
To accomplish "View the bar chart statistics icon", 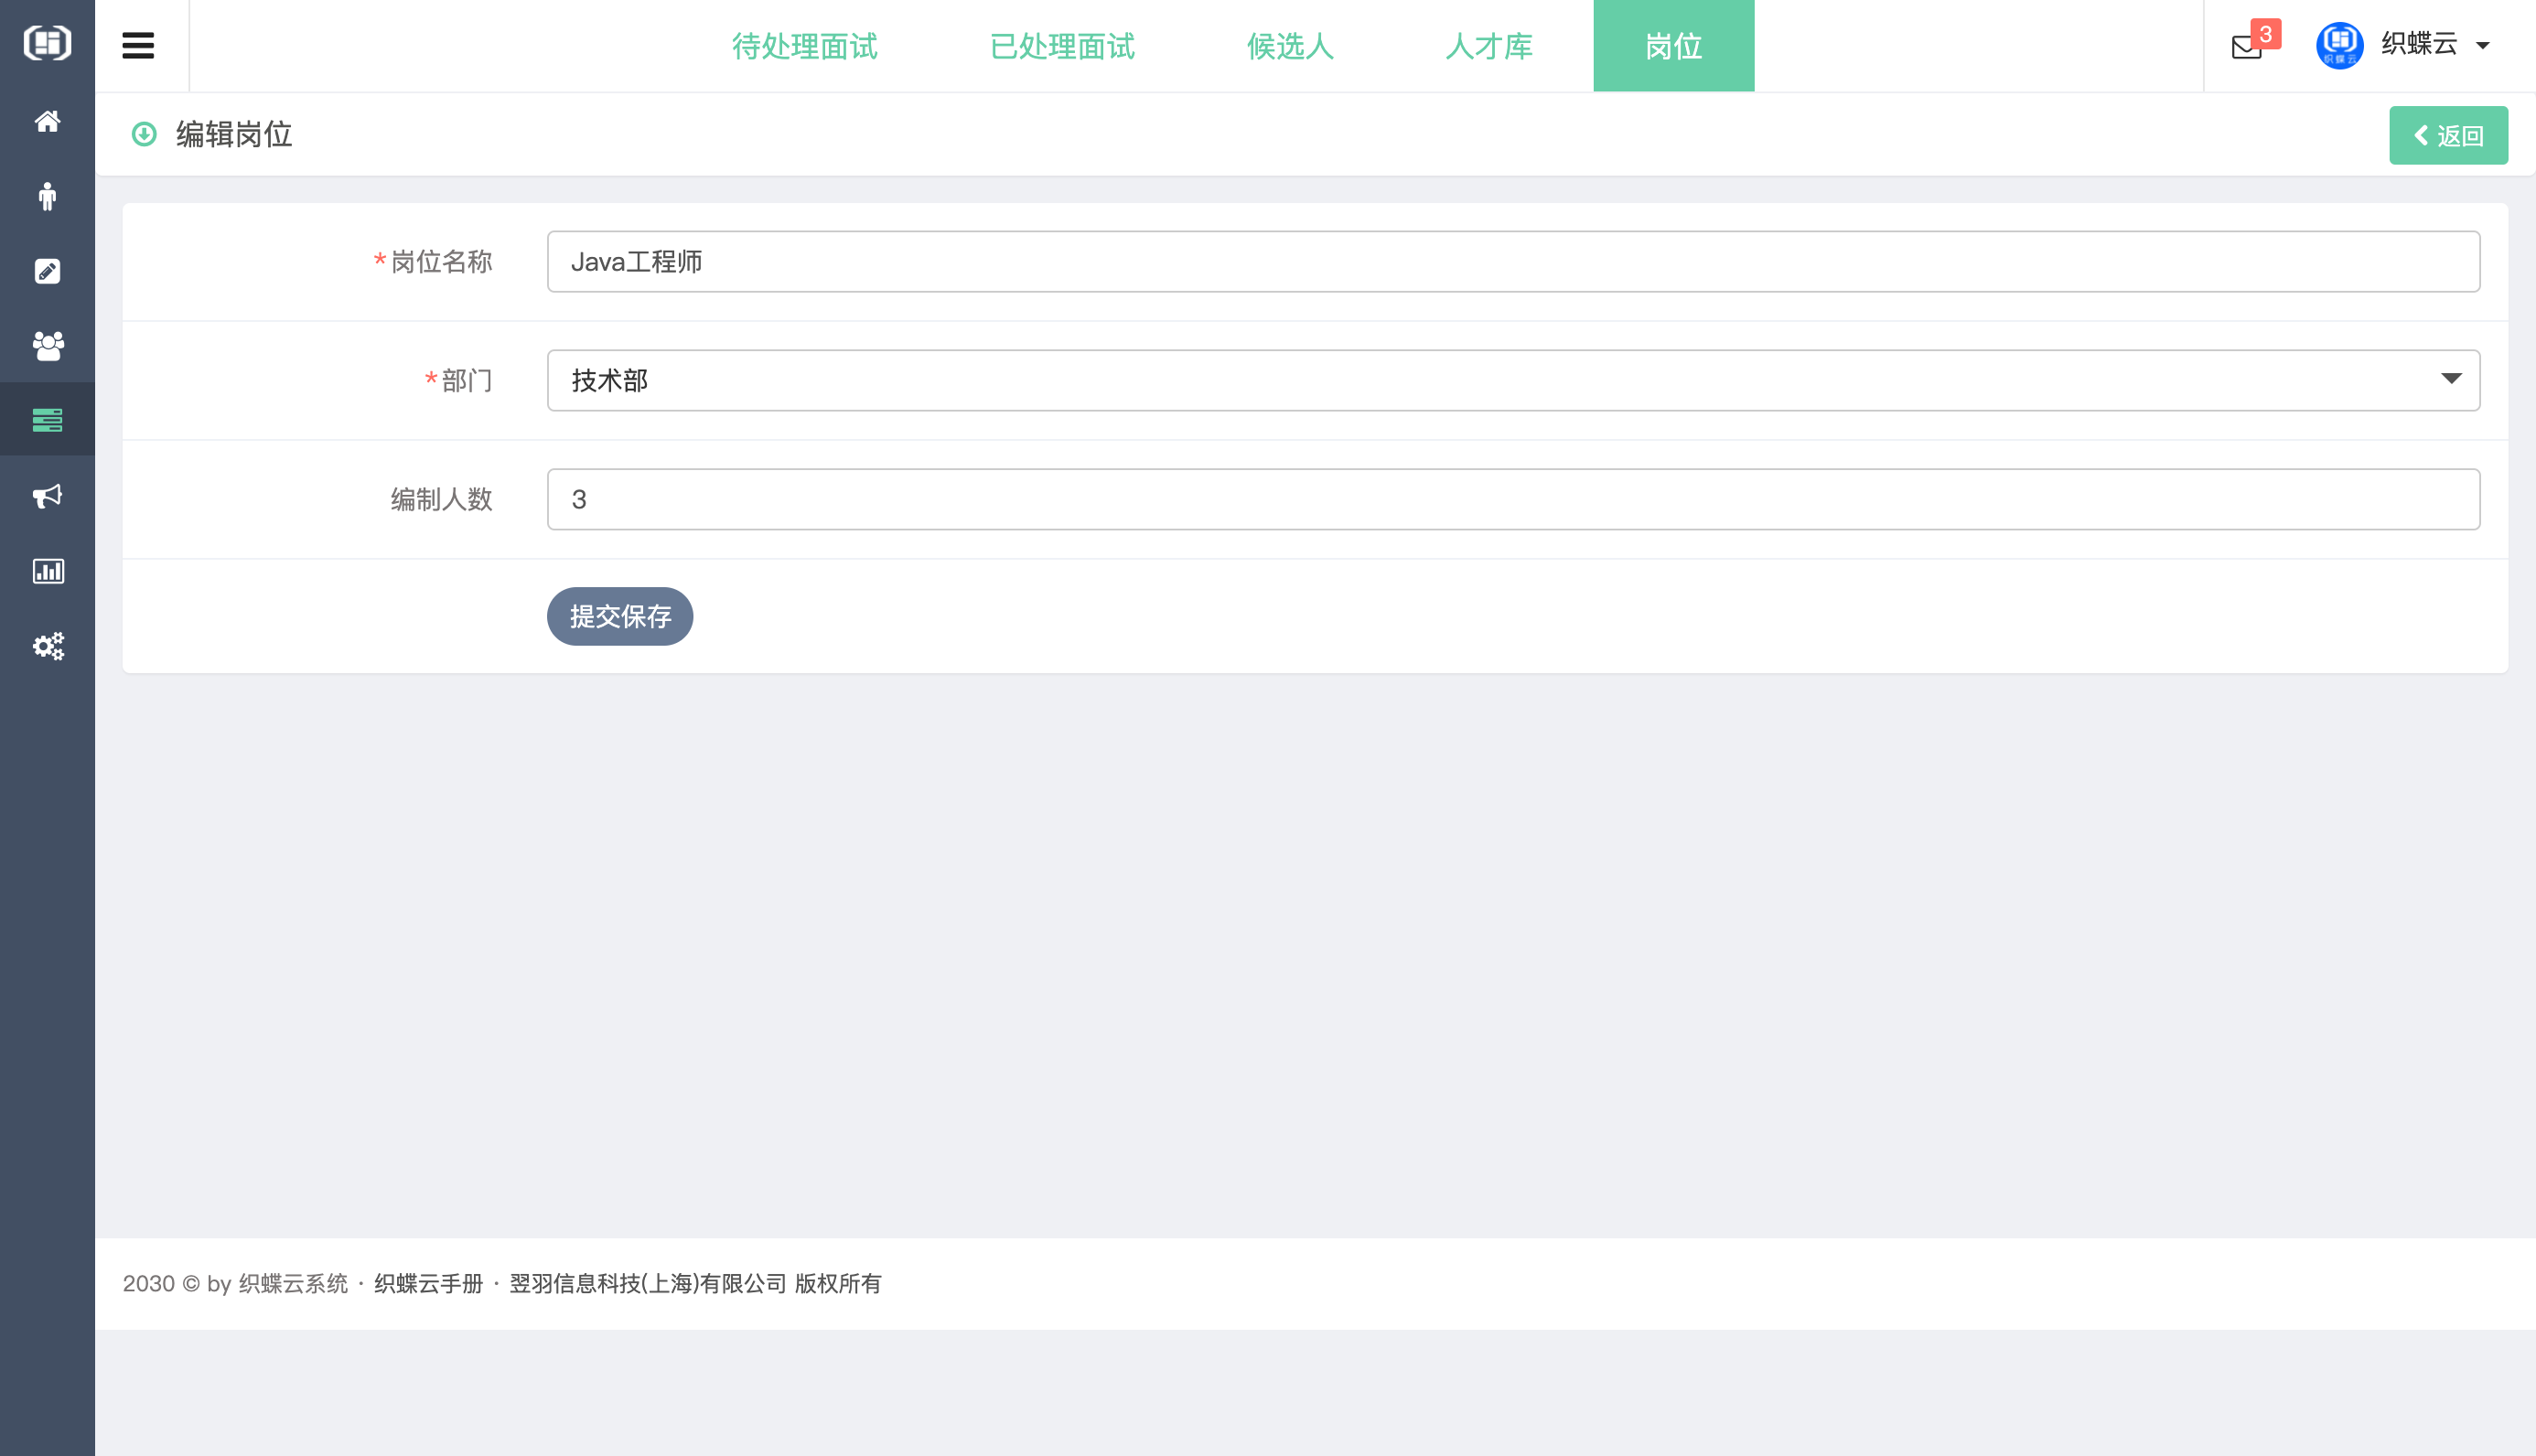I will pyautogui.click(x=47, y=571).
